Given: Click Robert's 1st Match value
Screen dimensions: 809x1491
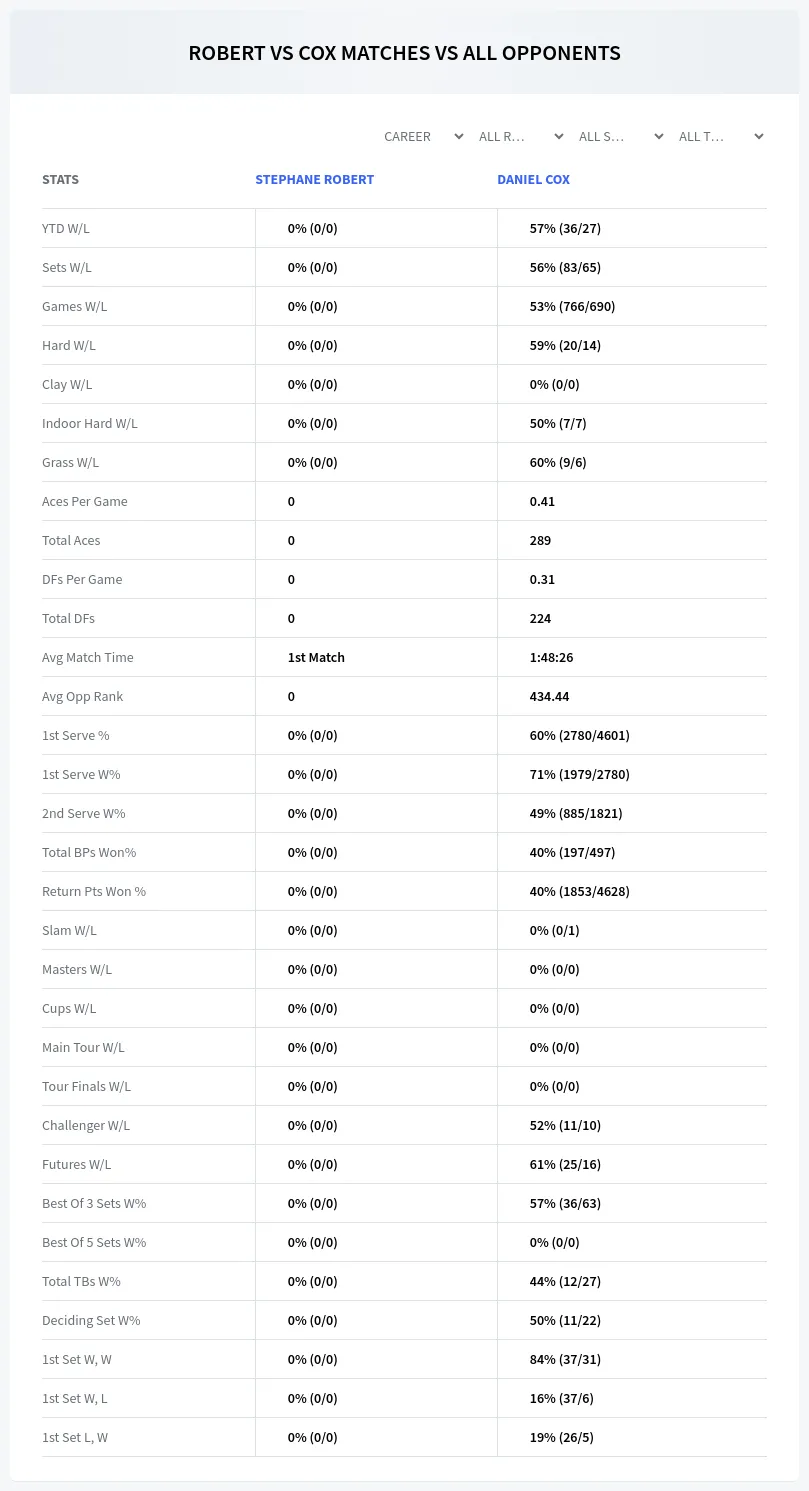Looking at the screenshot, I should [316, 657].
